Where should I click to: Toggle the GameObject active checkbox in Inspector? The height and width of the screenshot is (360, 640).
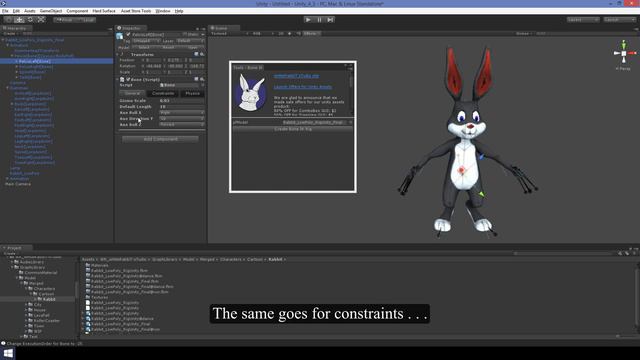(128, 35)
